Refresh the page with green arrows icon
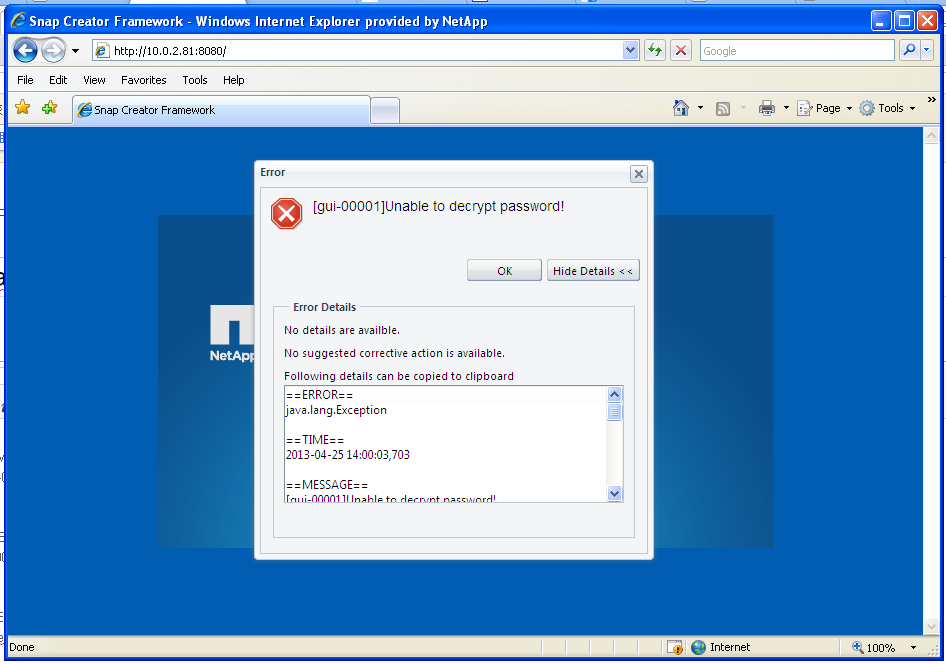Viewport: 946px width, 664px height. pyautogui.click(x=655, y=51)
